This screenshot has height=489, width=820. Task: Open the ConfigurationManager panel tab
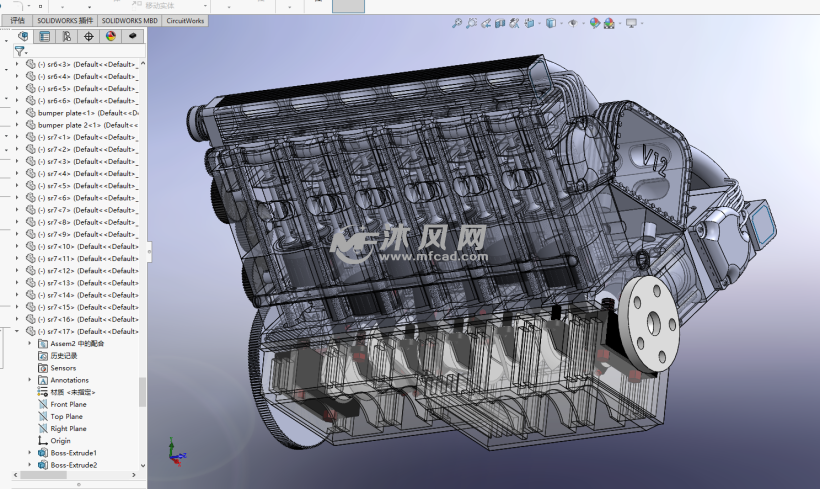[66, 36]
